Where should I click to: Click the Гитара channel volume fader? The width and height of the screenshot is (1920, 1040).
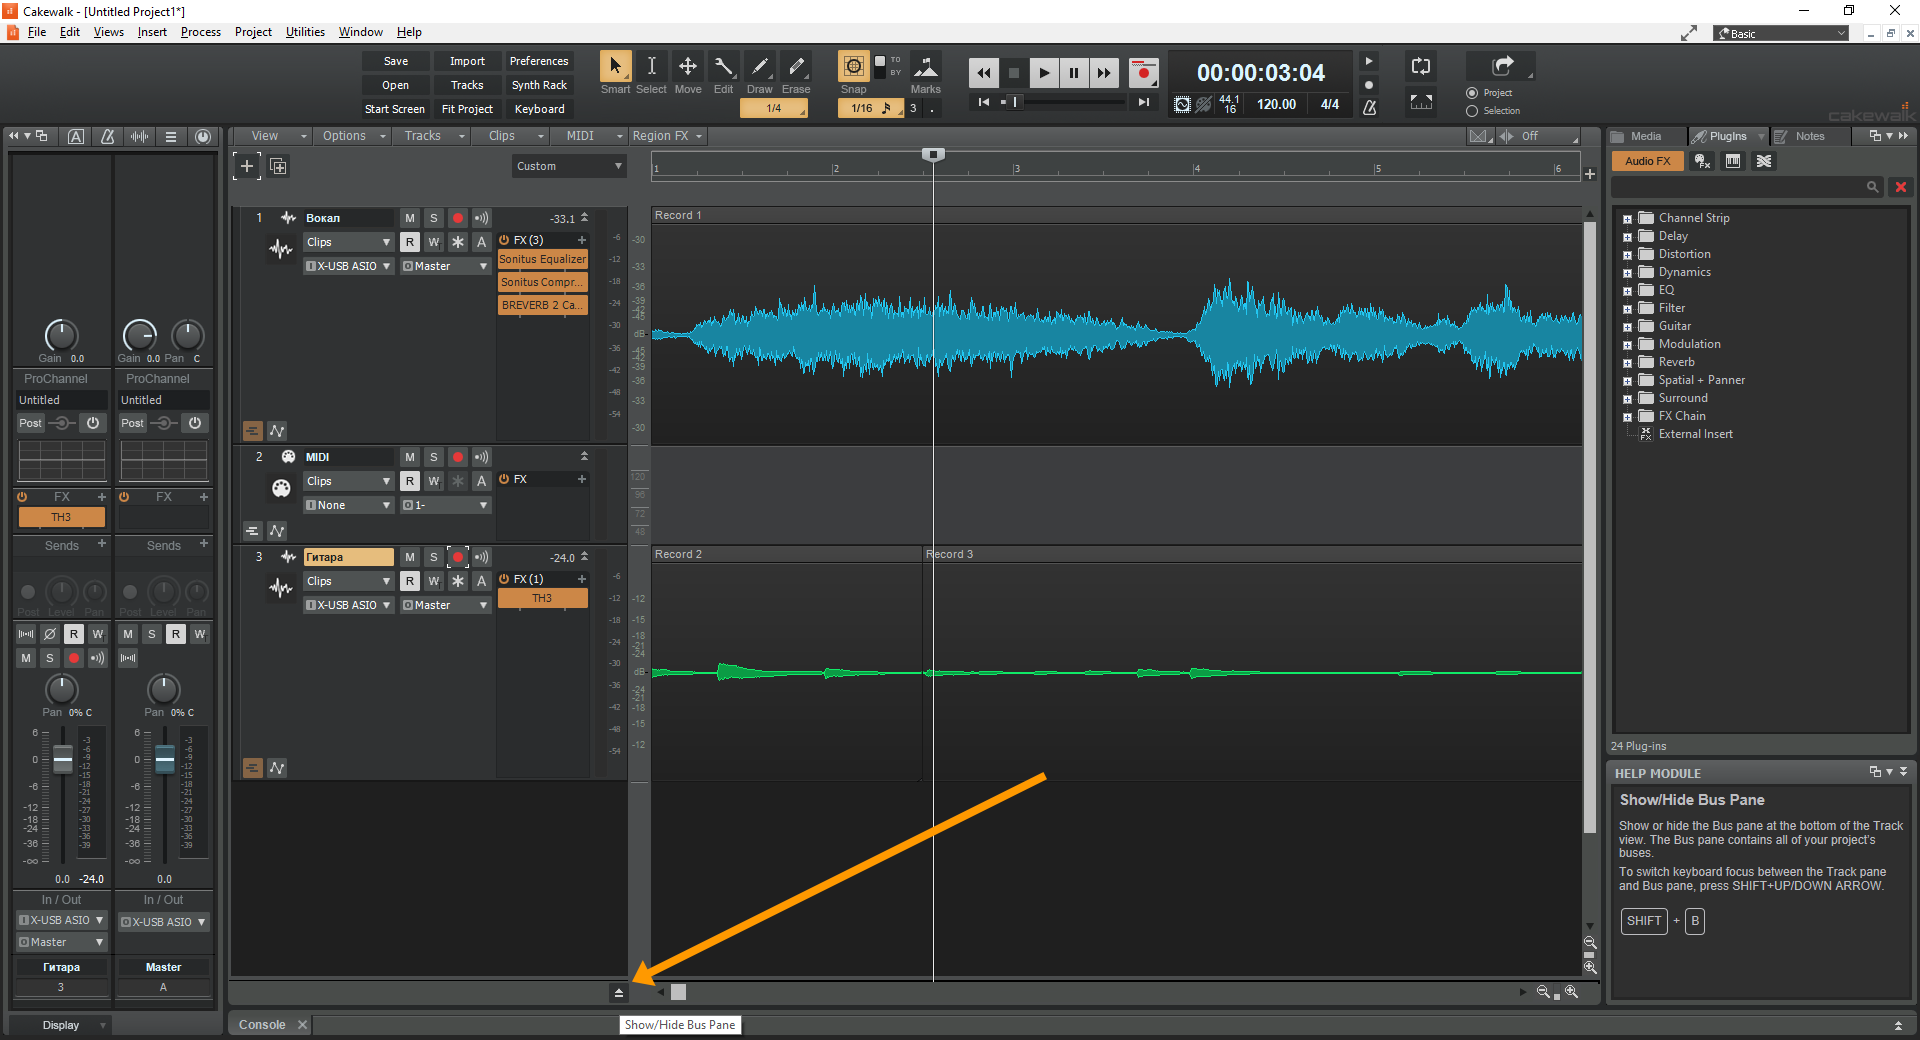pos(62,761)
